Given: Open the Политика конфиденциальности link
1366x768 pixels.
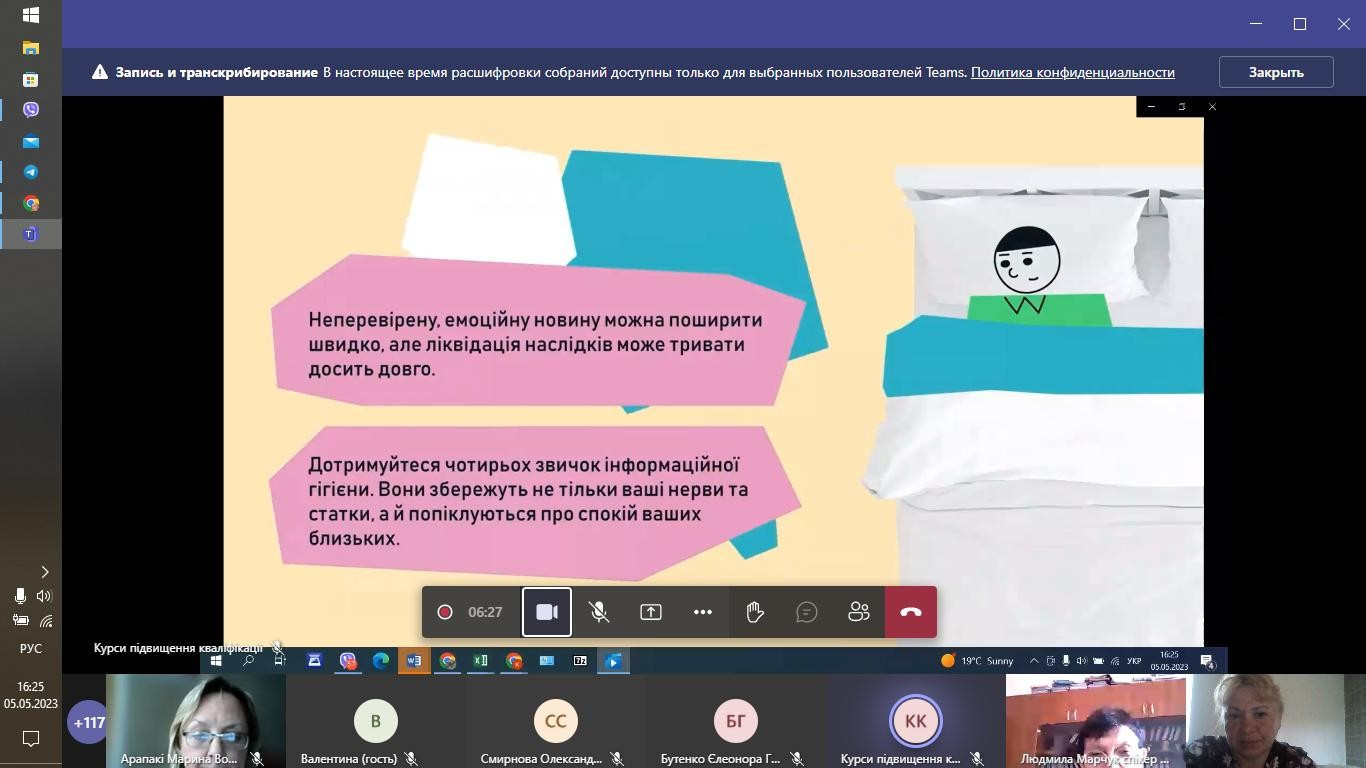Looking at the screenshot, I should (x=1072, y=72).
